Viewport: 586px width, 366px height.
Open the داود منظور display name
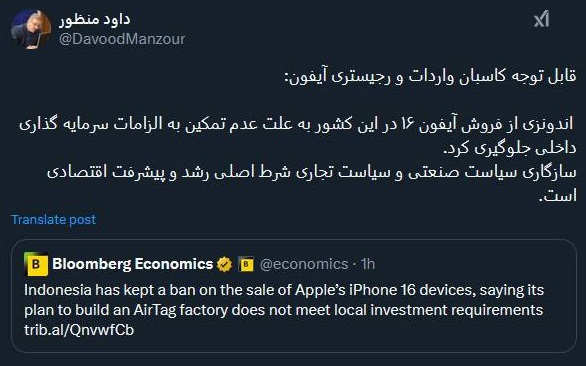95,19
